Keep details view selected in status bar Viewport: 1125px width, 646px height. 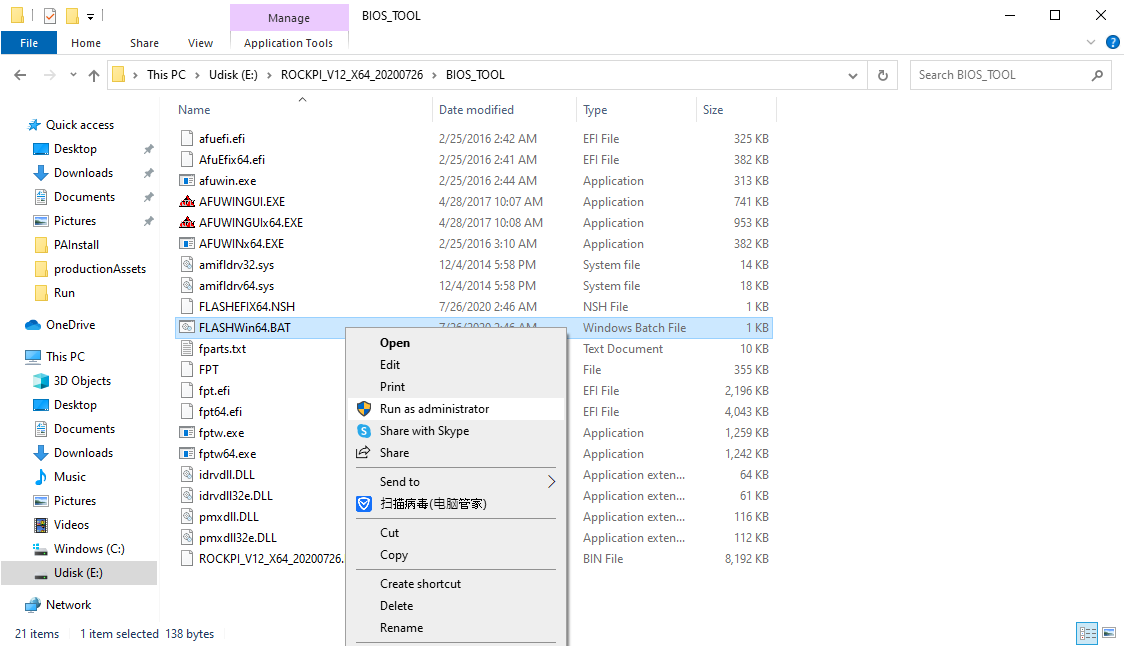1087,633
